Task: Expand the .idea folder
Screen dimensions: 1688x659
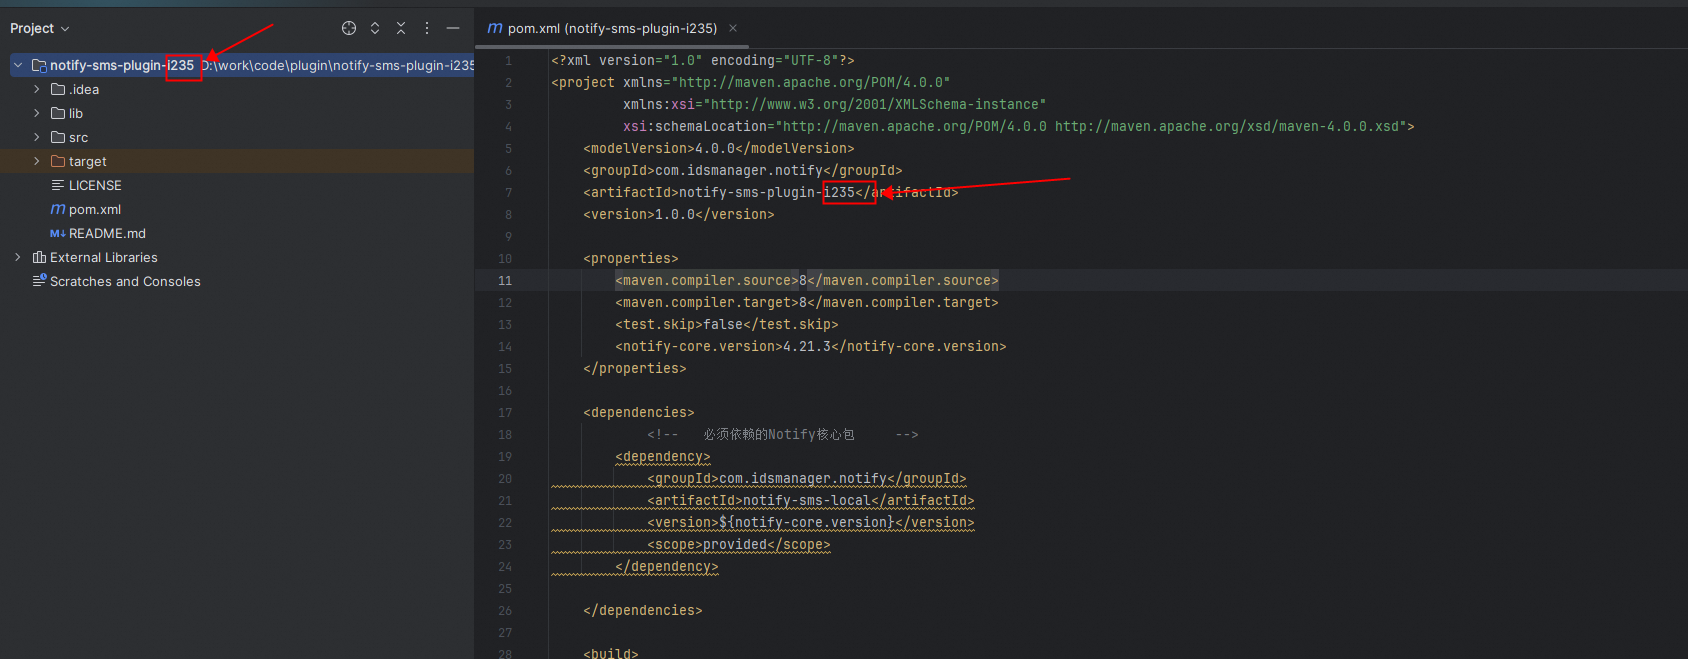Action: [37, 89]
